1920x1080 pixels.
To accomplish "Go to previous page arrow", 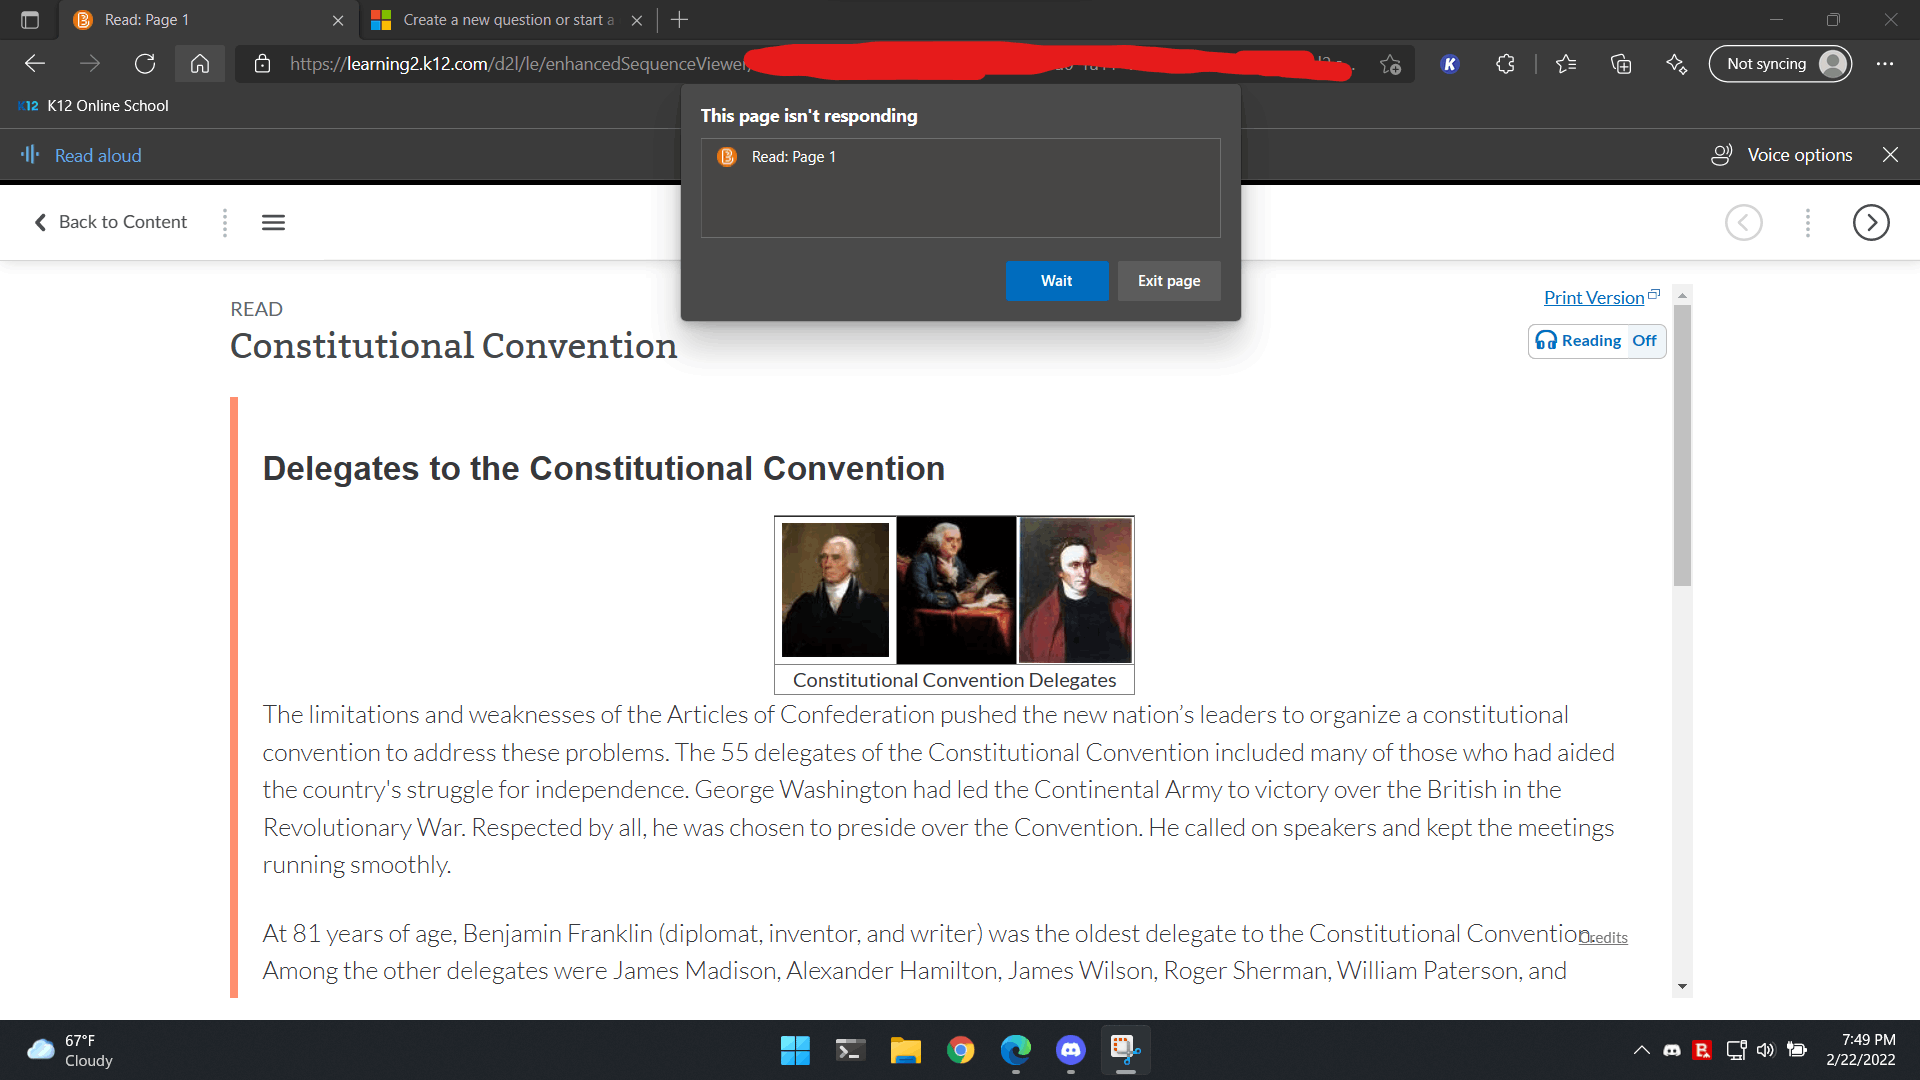I will click(x=1743, y=222).
